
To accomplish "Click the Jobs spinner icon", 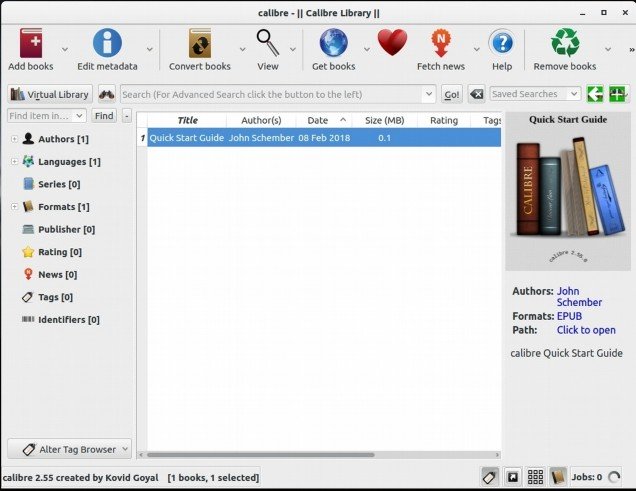I will [614, 477].
